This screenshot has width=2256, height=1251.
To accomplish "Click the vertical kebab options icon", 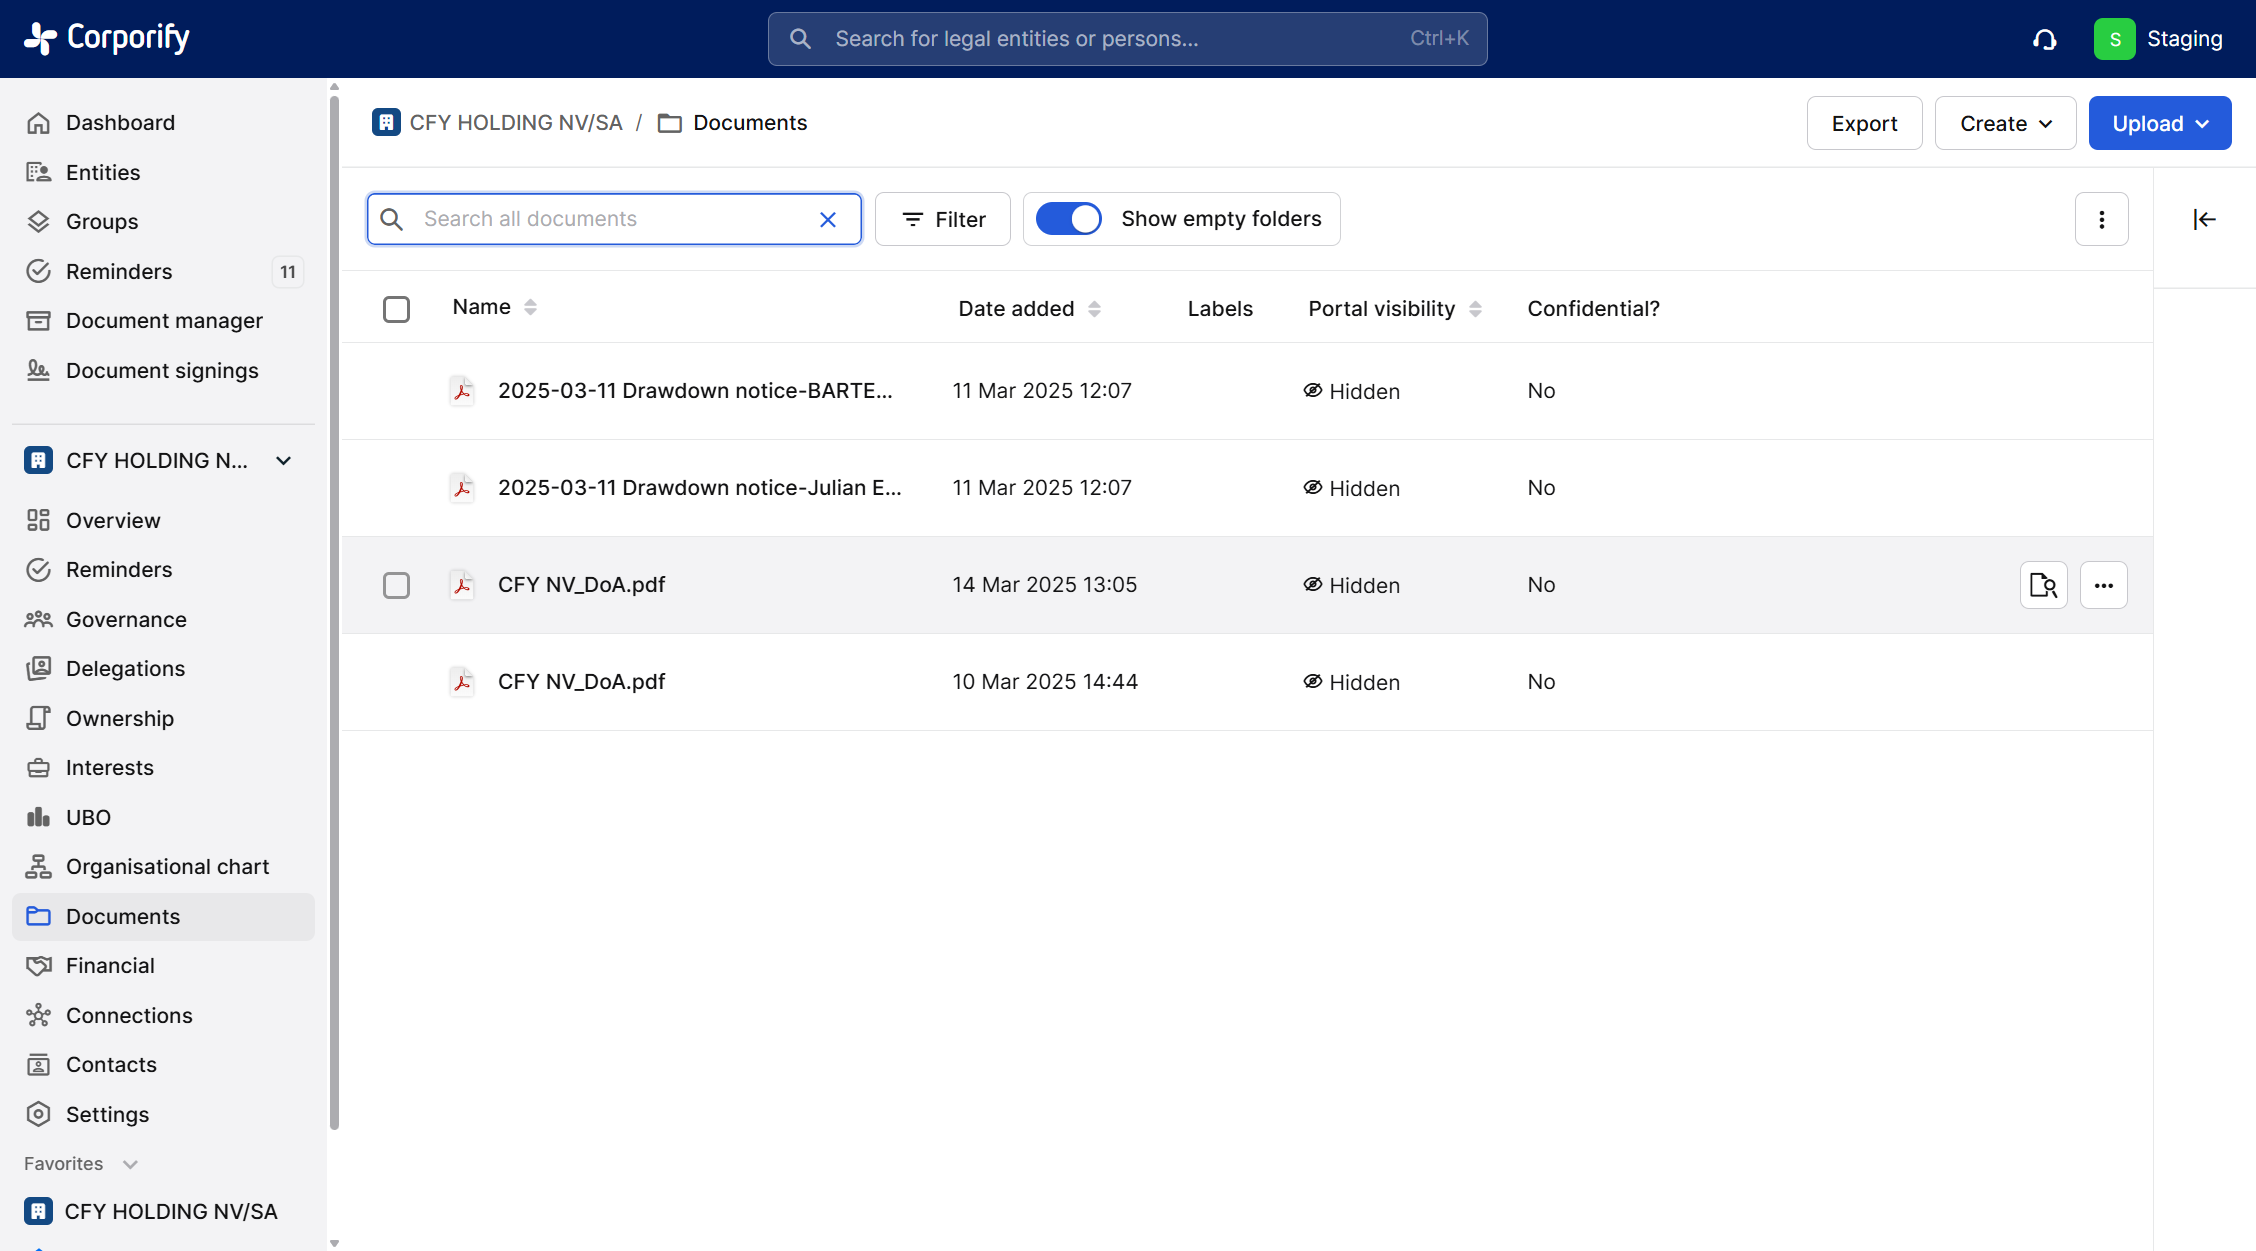I will (2101, 219).
